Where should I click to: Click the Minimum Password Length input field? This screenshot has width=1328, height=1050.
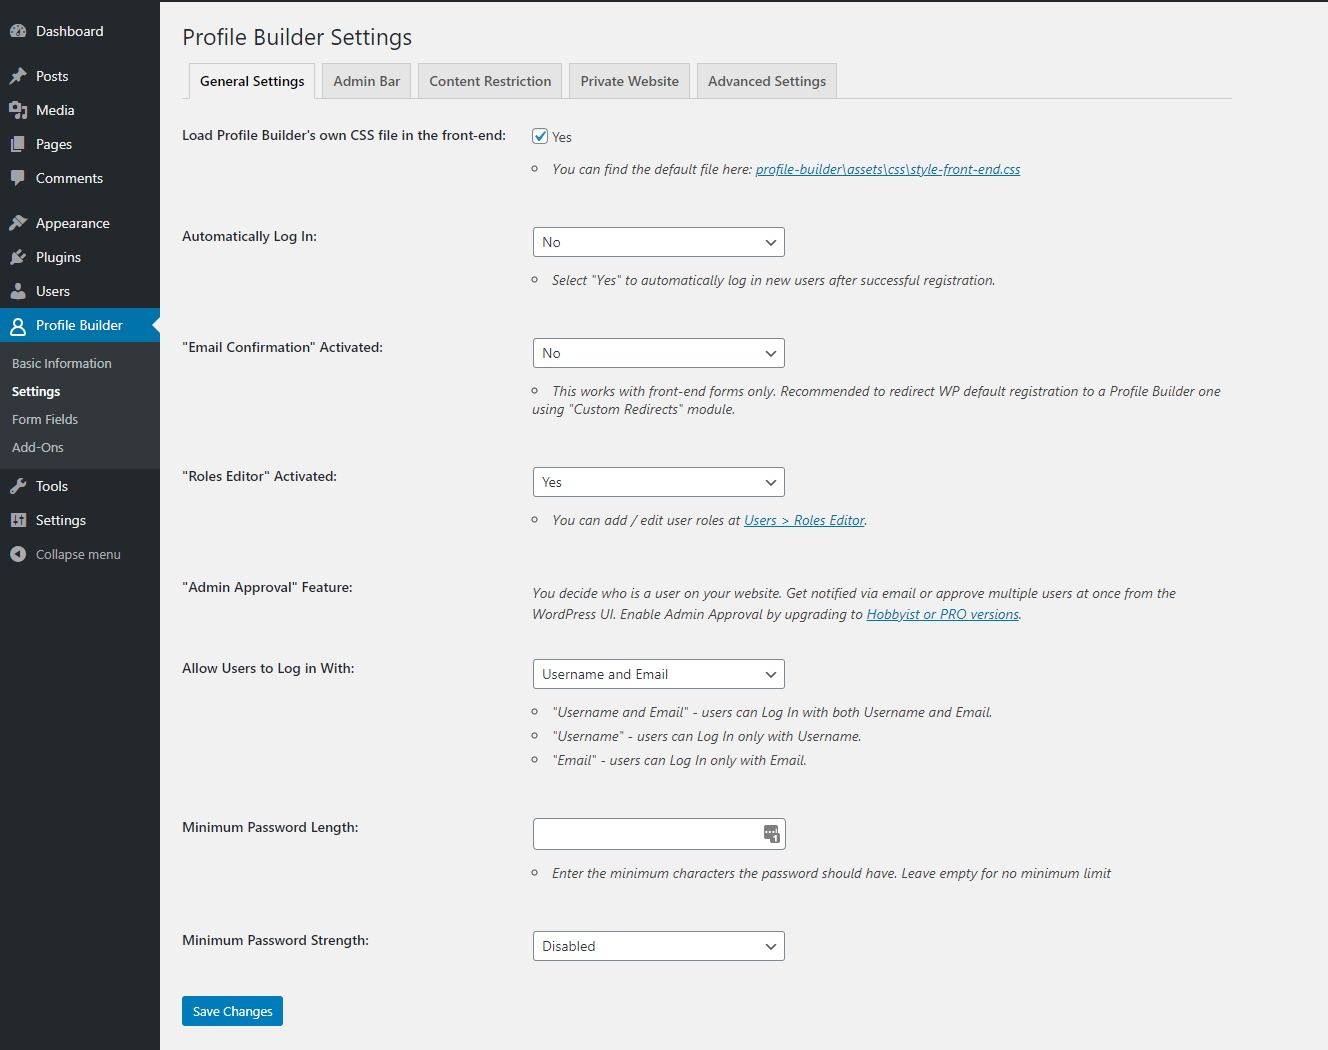tap(645, 834)
